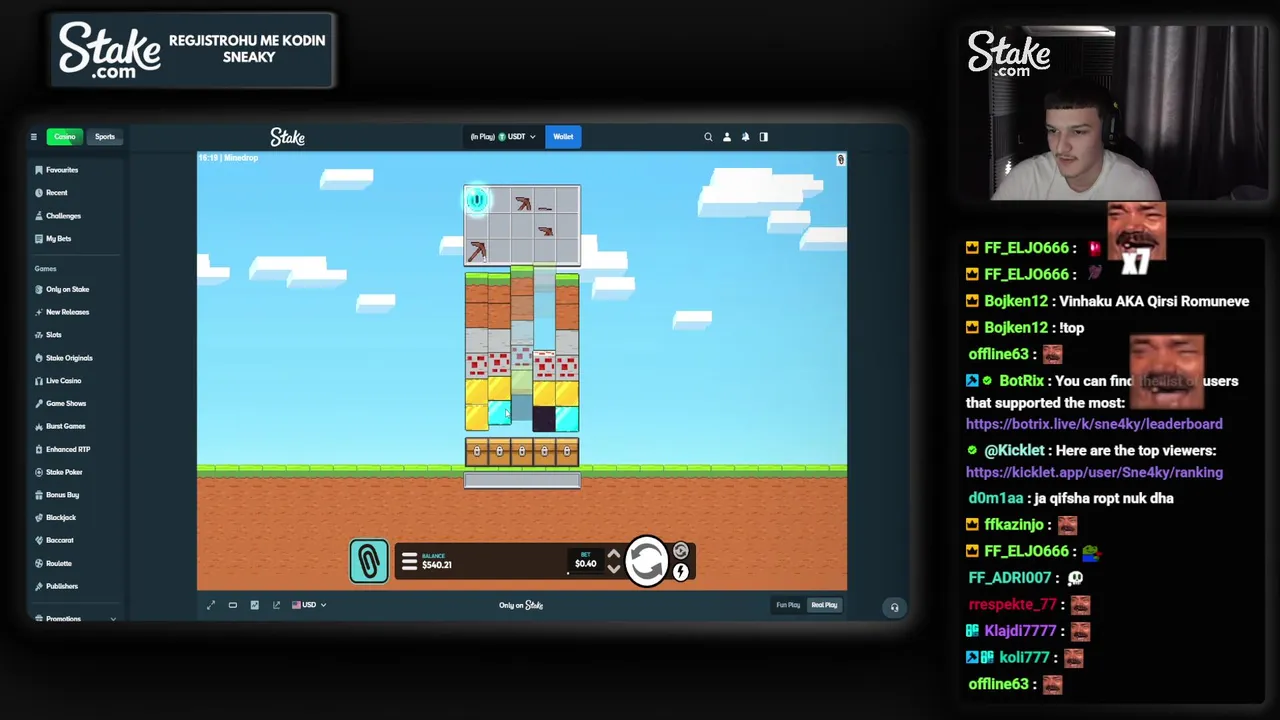Screen dimensions: 1280x720
Task: Toggle theatre mode icon below the game
Action: pyautogui.click(x=233, y=605)
